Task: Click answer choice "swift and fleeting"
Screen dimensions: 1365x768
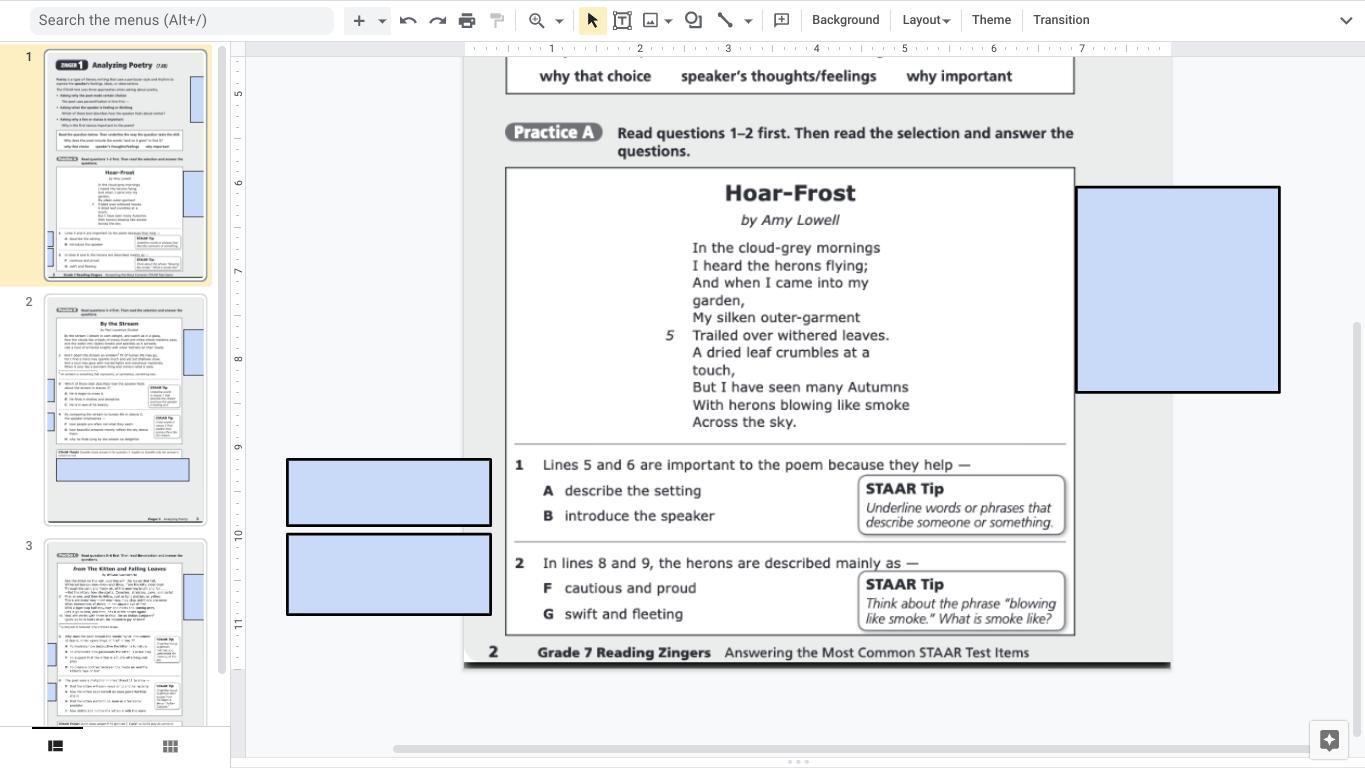Action: pos(624,614)
